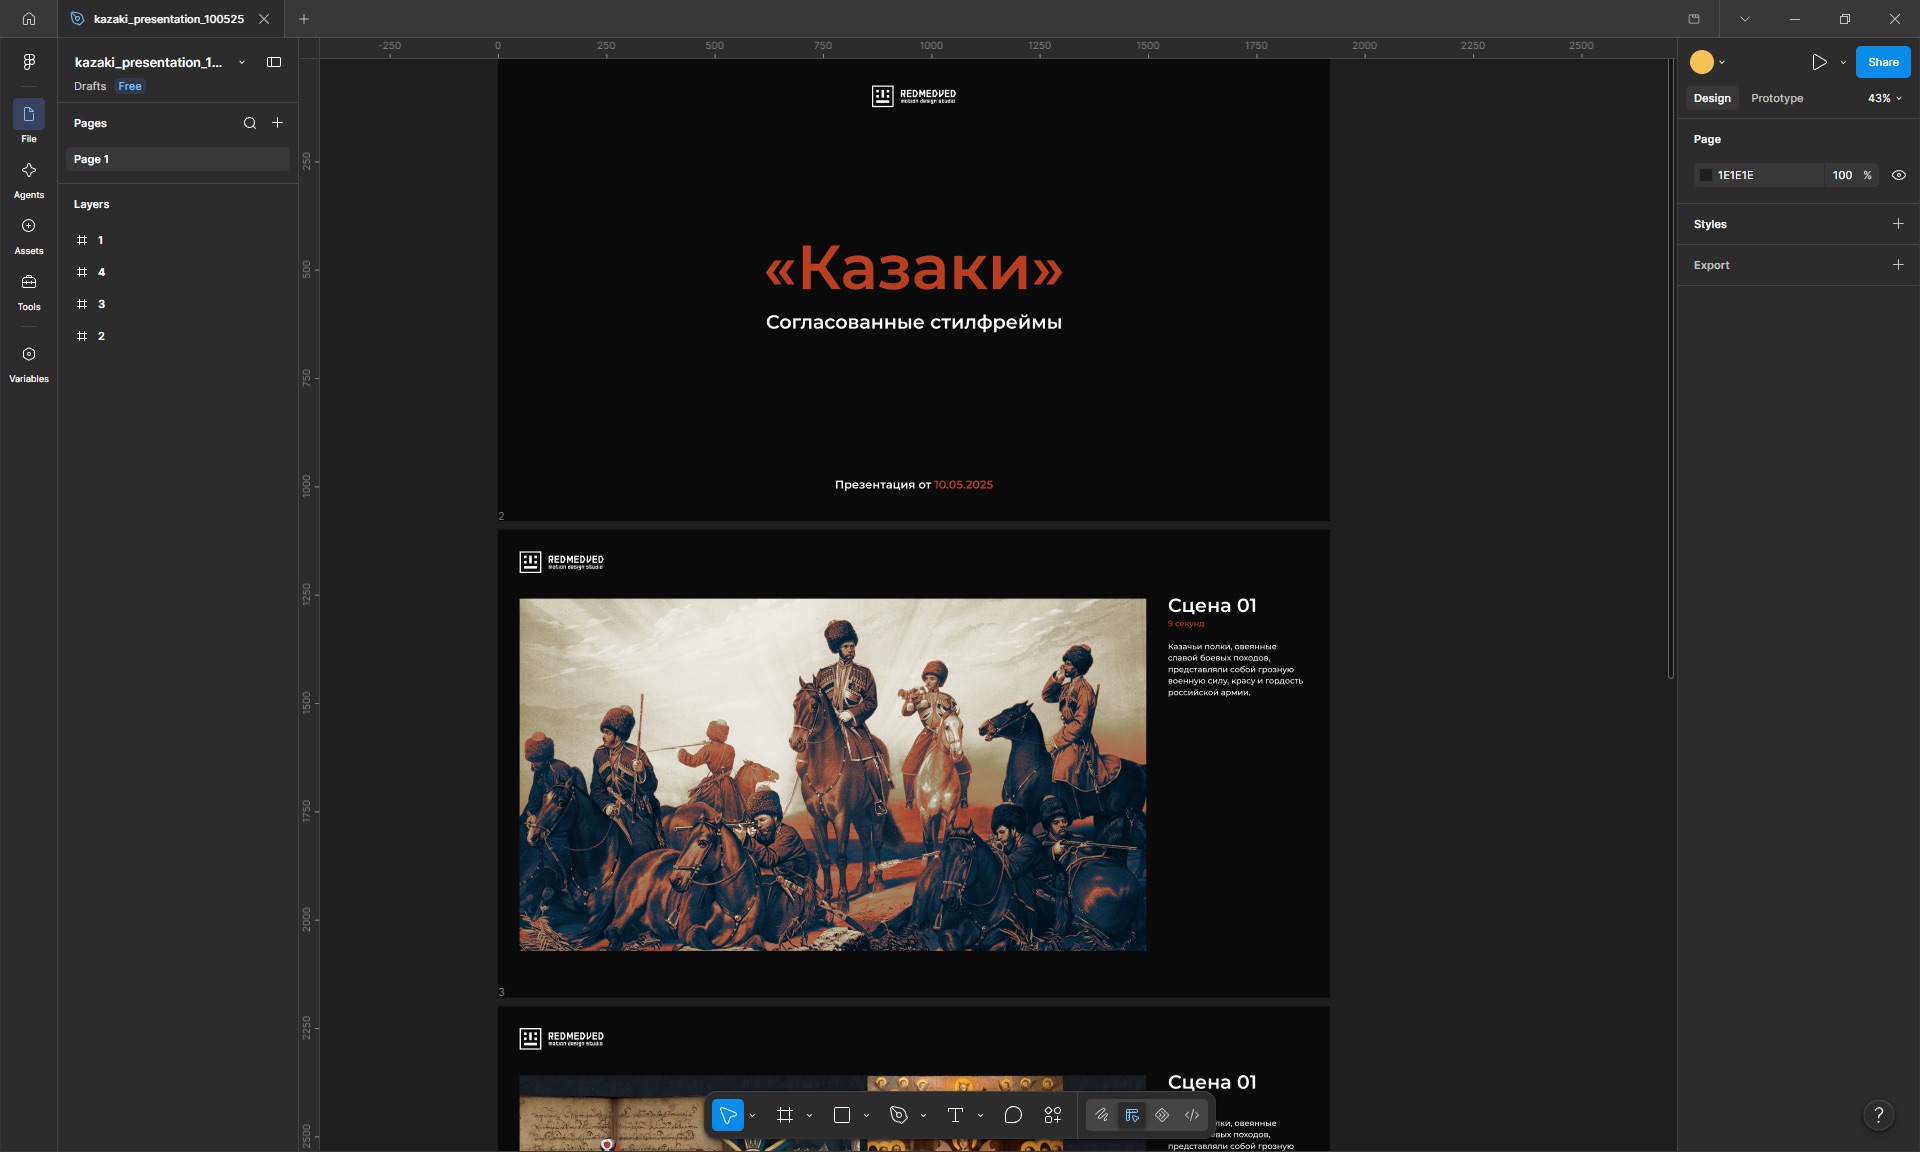Image resolution: width=1920 pixels, height=1152 pixels.
Task: Select layer frame 2
Action: (x=178, y=336)
